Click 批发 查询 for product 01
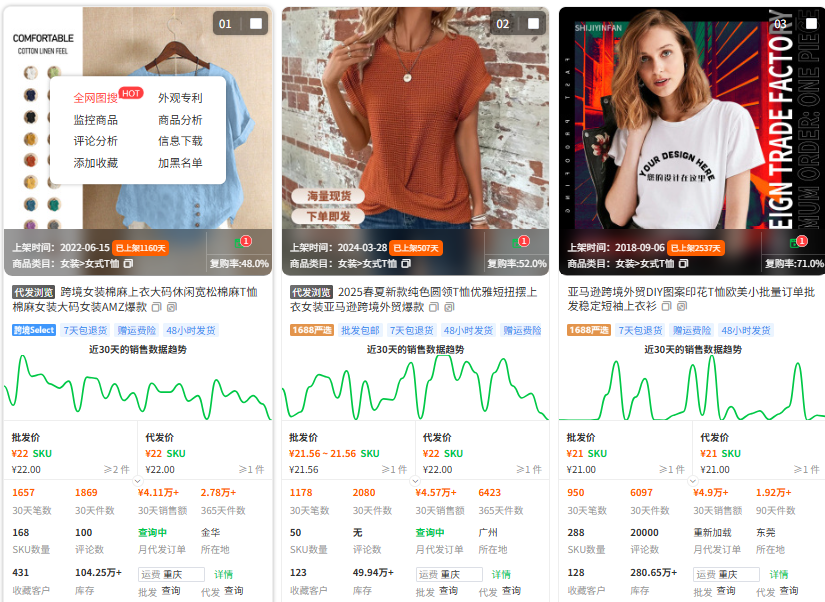This screenshot has width=825, height=602. [170, 591]
